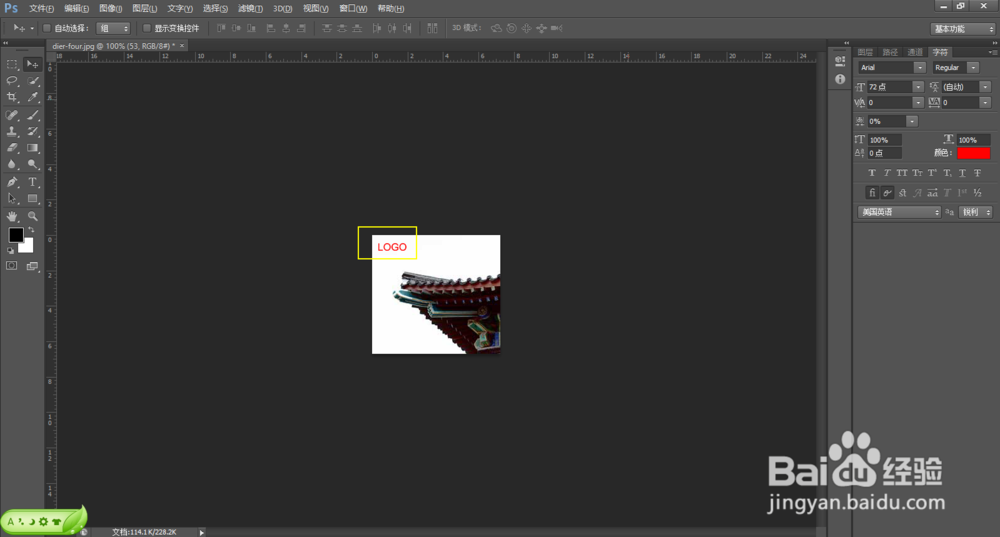
Task: Open the 滤镜(T) menu
Action: click(x=250, y=8)
